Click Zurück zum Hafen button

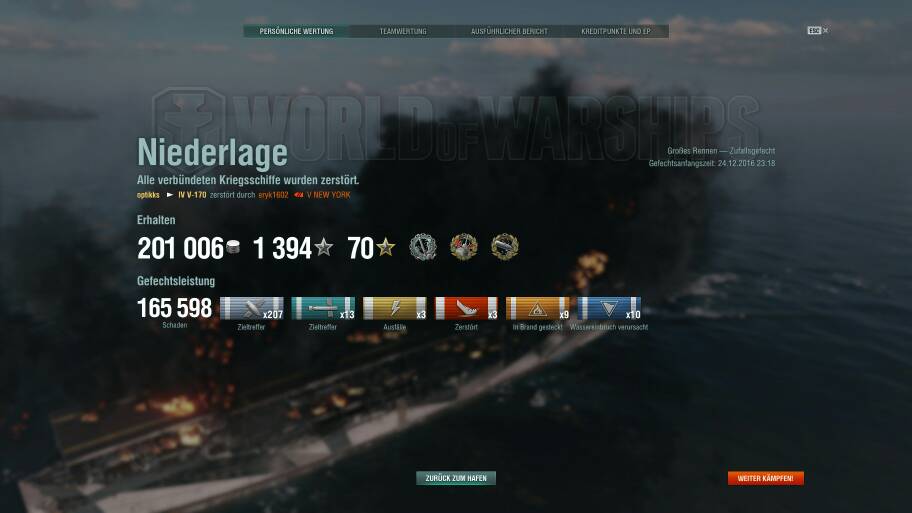click(x=456, y=478)
